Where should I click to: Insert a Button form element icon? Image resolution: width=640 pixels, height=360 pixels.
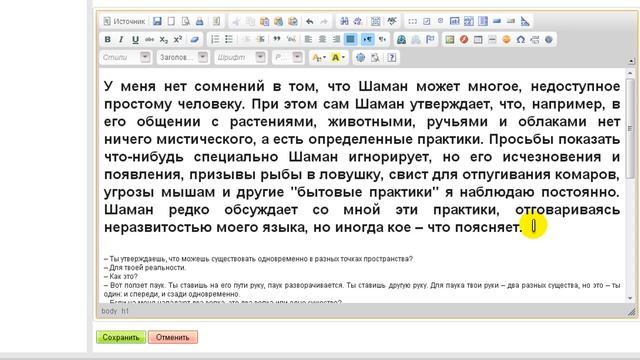[497, 21]
